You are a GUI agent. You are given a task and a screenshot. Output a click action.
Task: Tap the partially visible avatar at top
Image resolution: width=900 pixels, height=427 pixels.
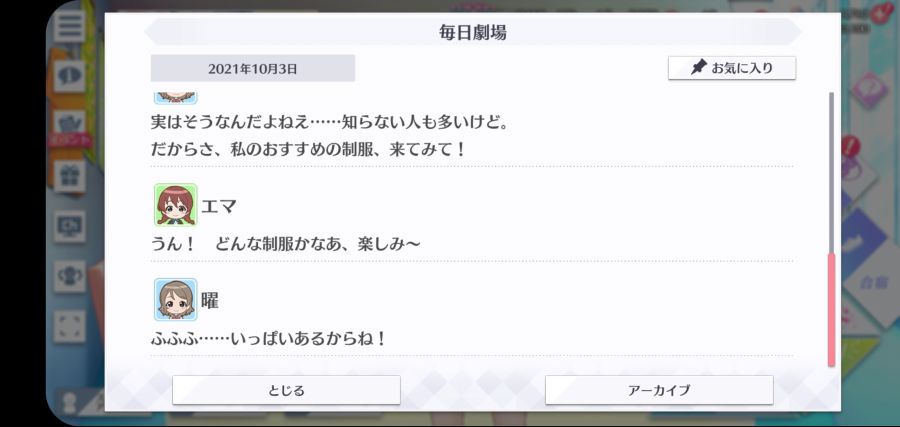[176, 98]
